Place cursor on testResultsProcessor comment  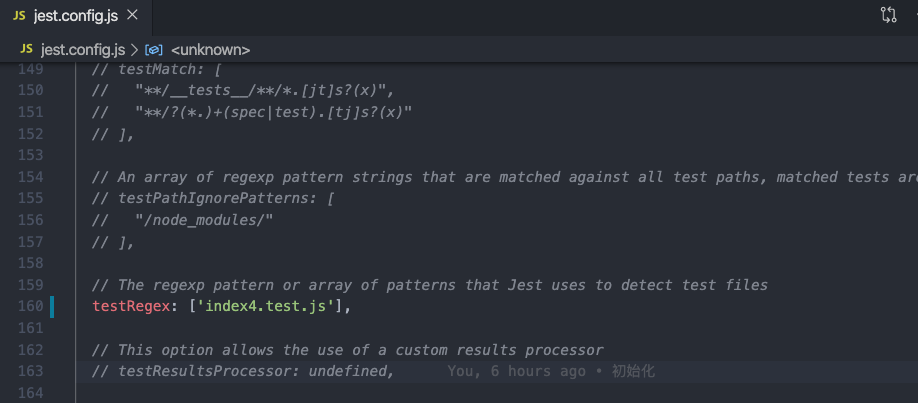pyautogui.click(x=244, y=371)
